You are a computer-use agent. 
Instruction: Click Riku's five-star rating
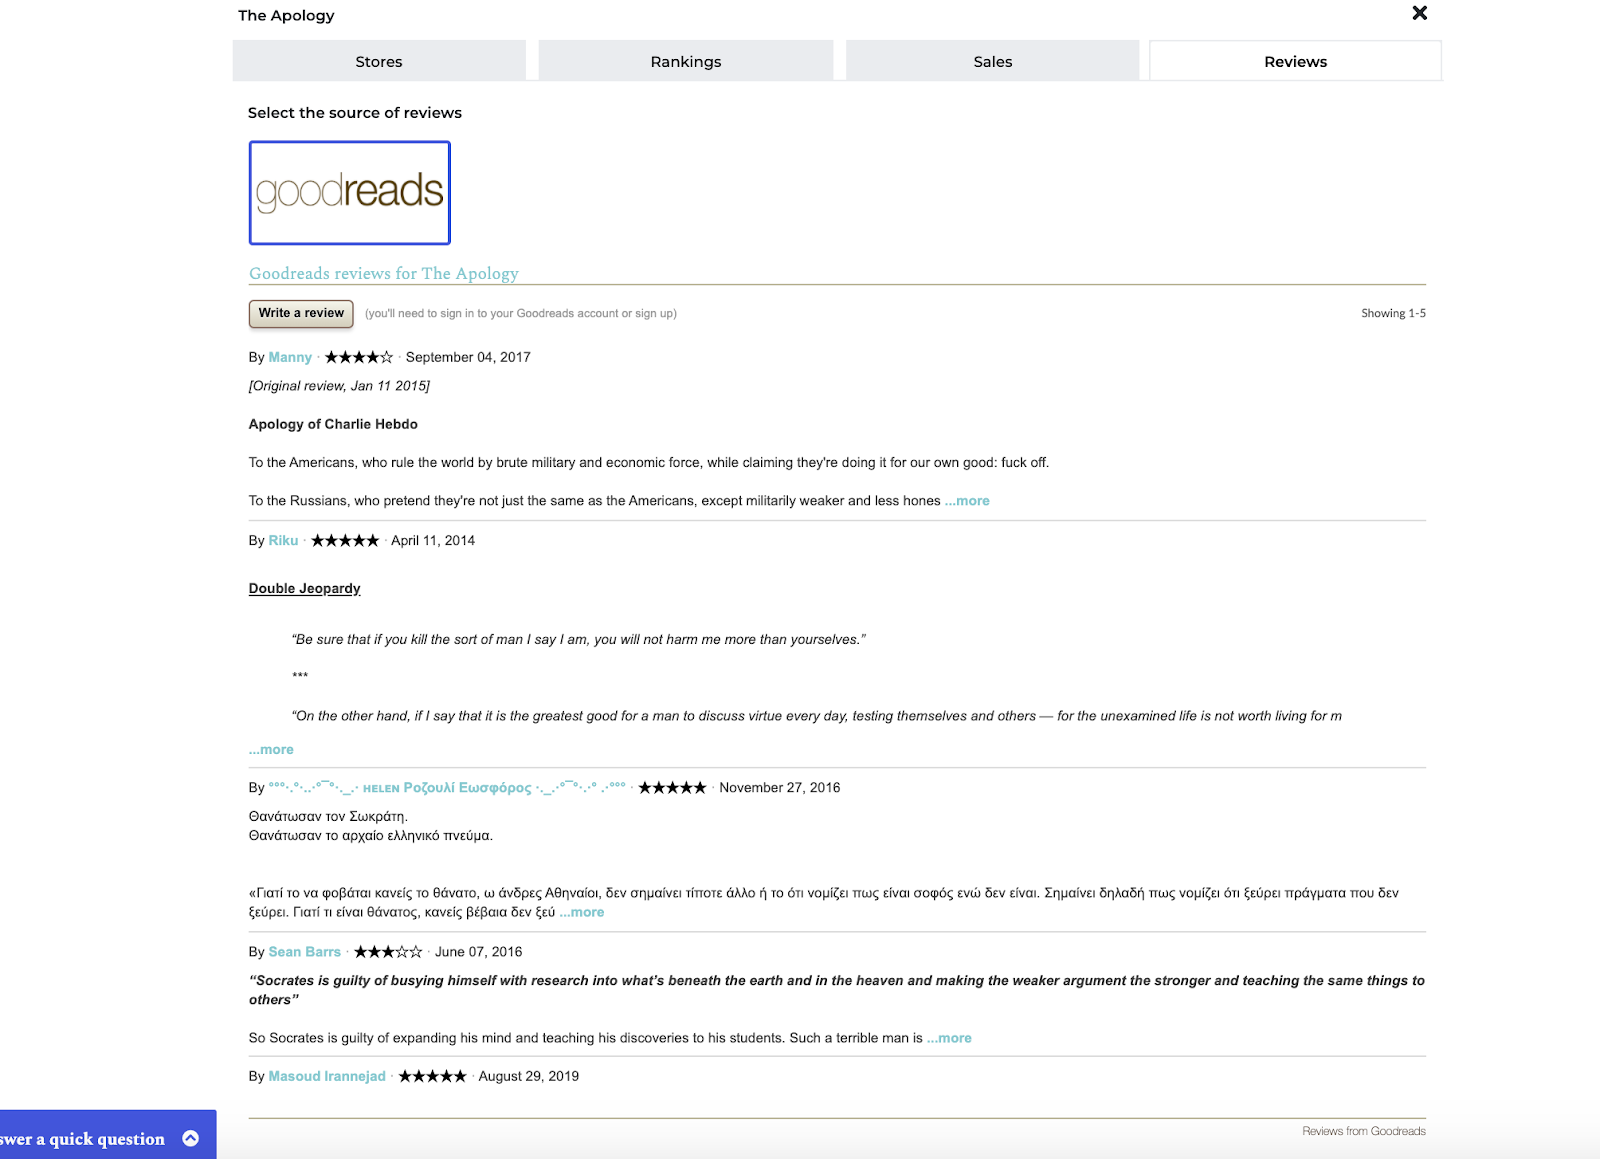coord(345,540)
